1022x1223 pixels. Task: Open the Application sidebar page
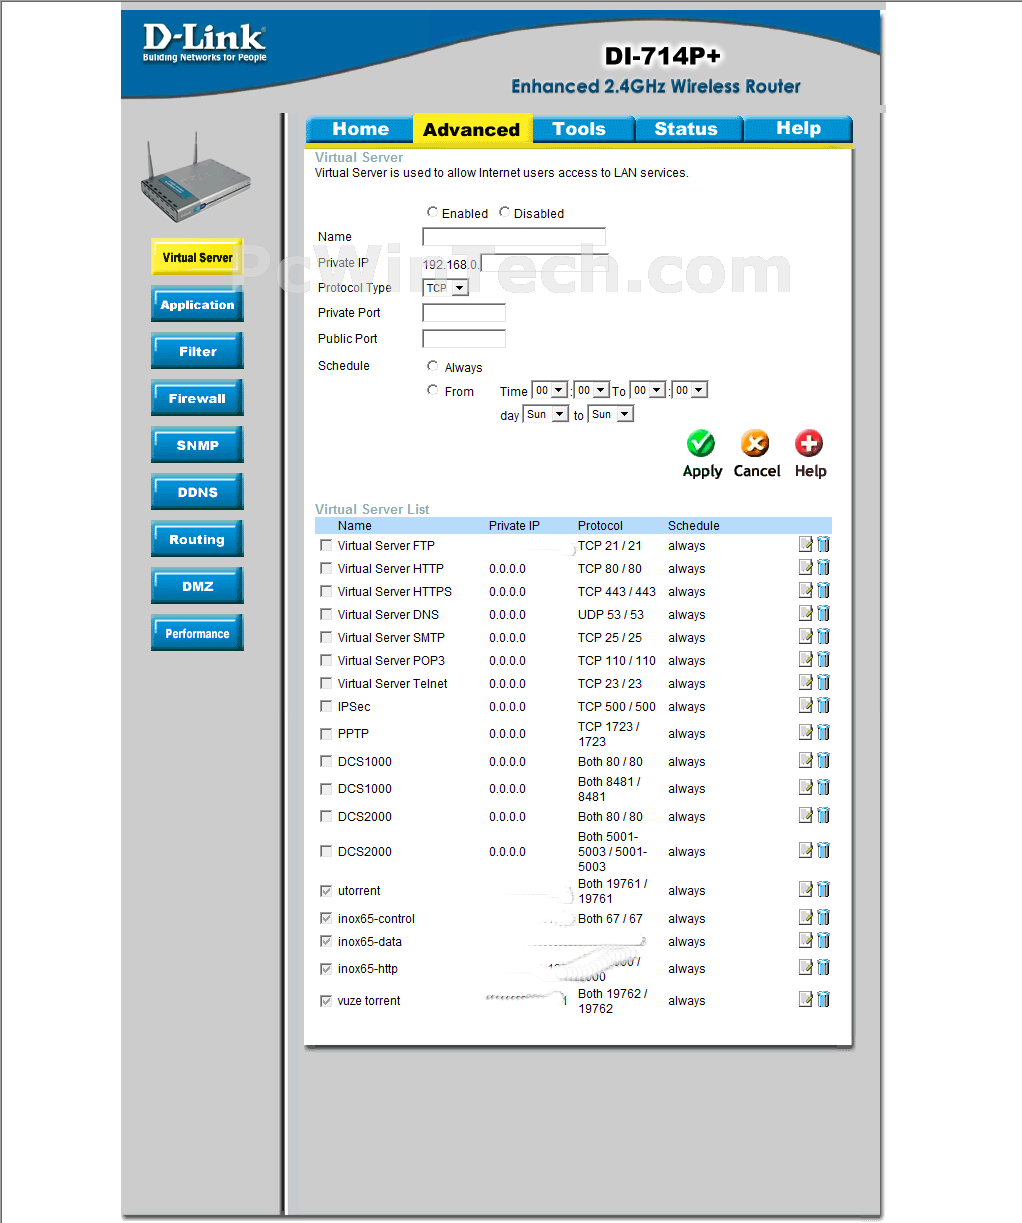coord(197,304)
